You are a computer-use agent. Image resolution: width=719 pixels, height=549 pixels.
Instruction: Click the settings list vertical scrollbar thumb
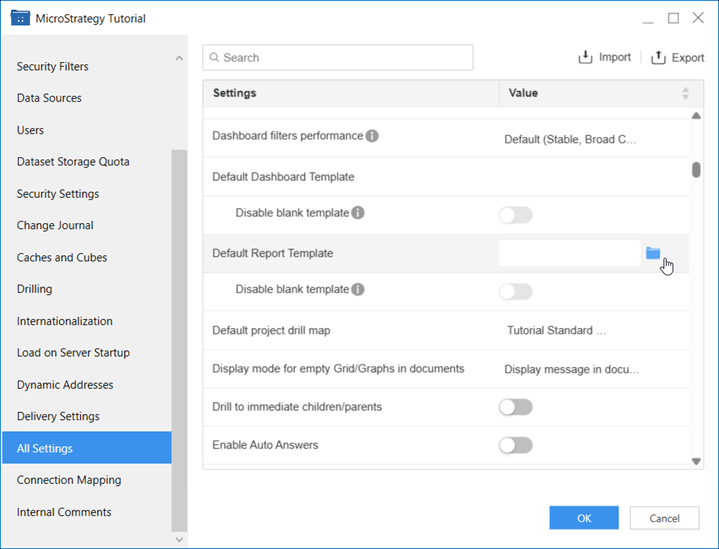tap(696, 169)
